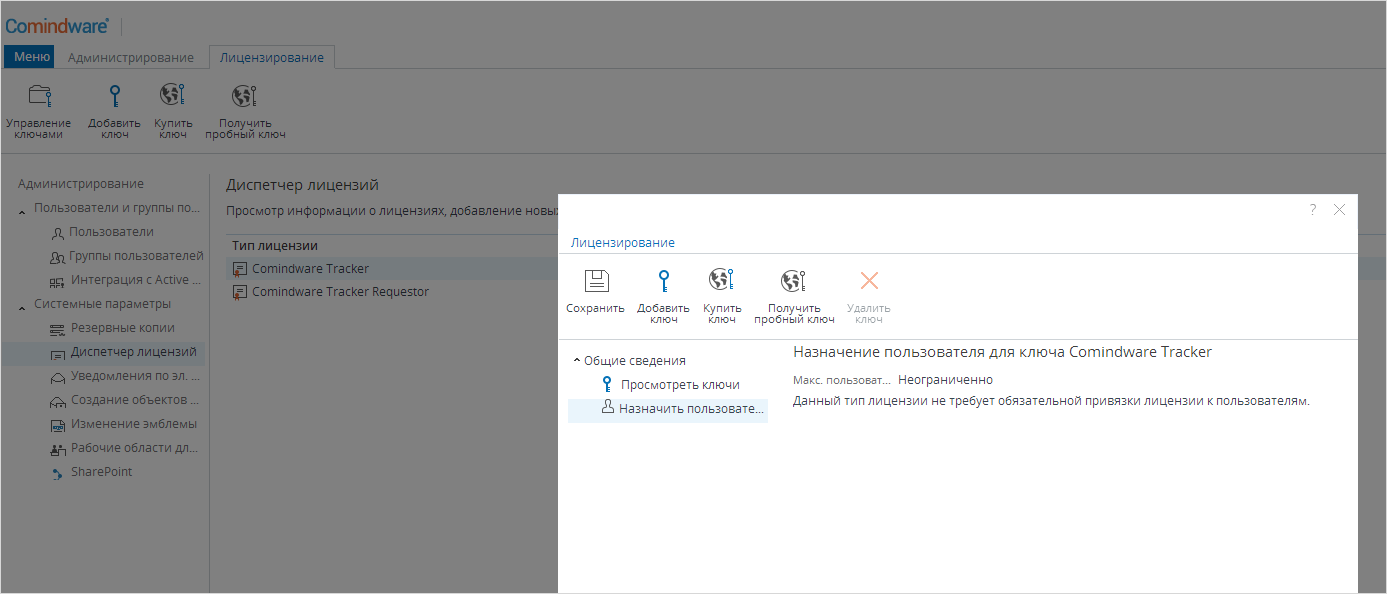Image resolution: width=1387 pixels, height=594 pixels.
Task: Select Просмотреть ключи in dialog tree
Action: (x=680, y=384)
